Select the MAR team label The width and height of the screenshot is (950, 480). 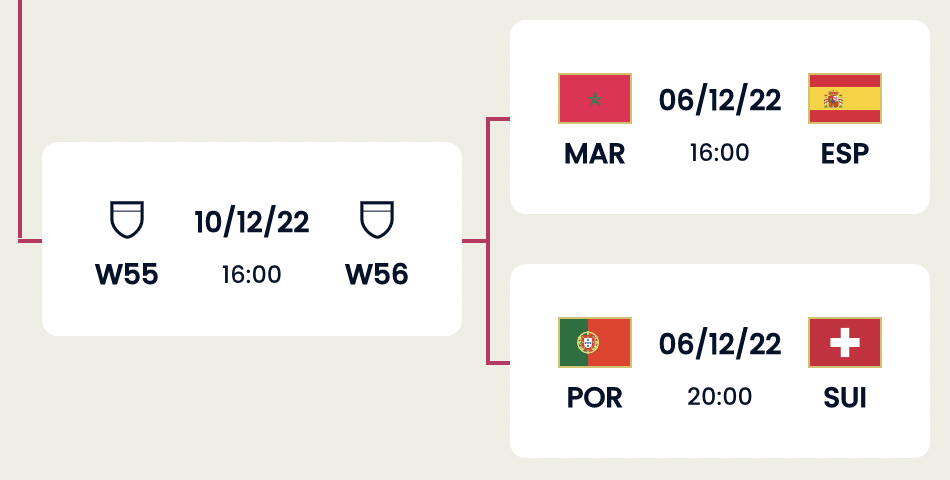pyautogui.click(x=594, y=153)
